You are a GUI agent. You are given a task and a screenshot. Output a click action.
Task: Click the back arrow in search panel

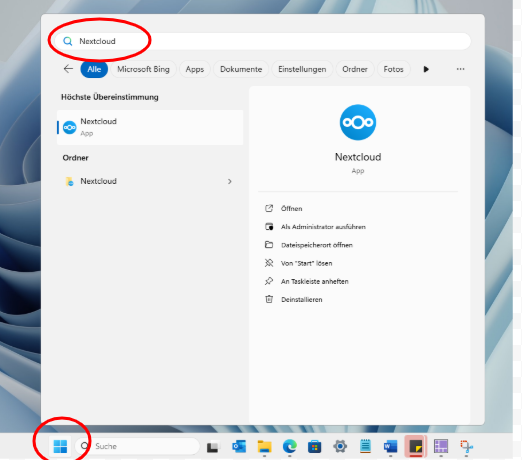pyautogui.click(x=68, y=69)
